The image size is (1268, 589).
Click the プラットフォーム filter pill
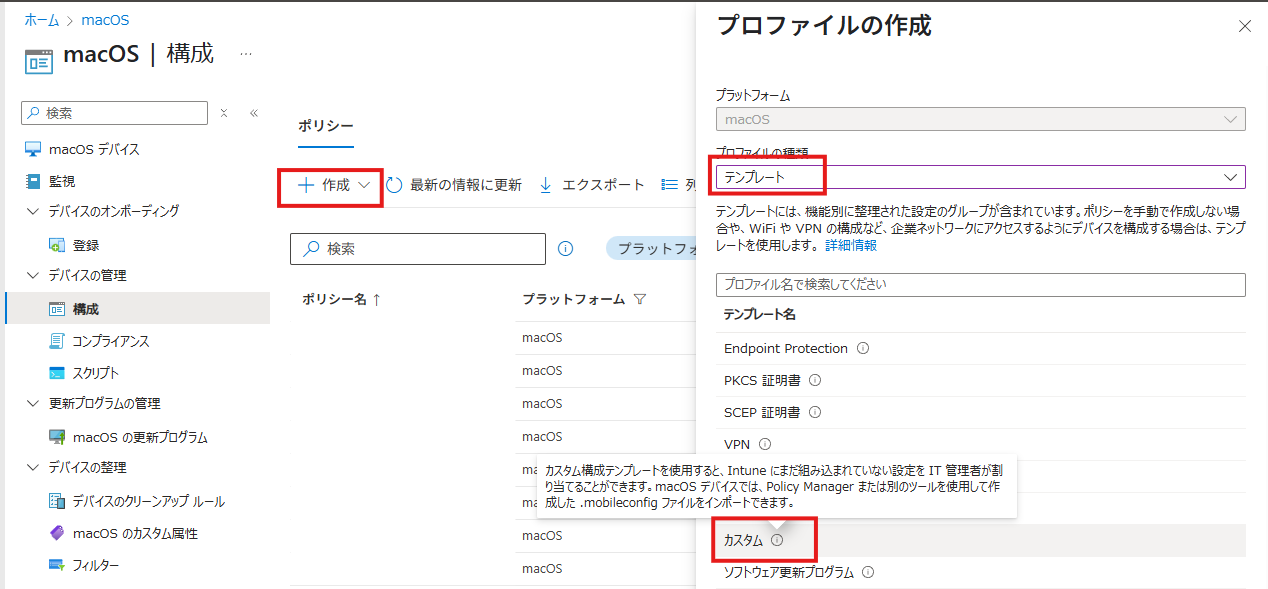[652, 248]
